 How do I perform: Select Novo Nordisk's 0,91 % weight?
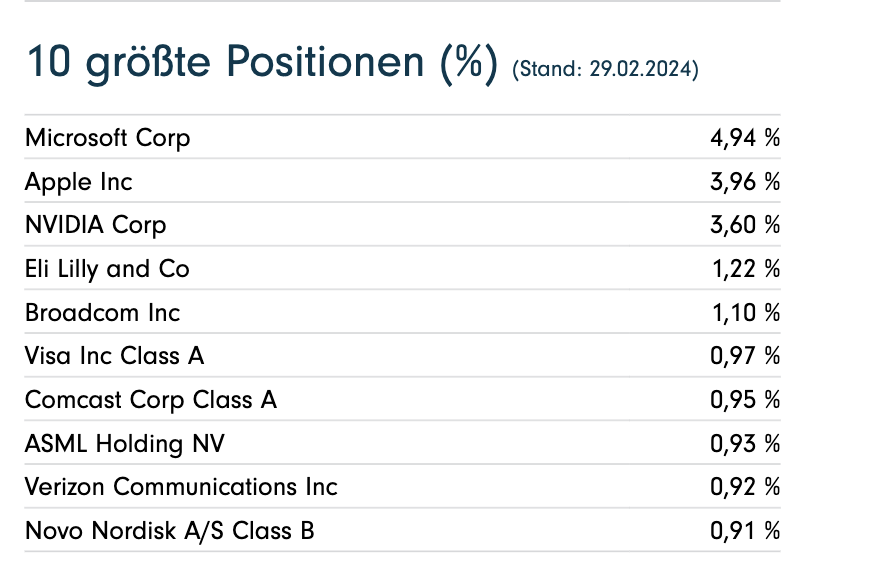click(x=744, y=531)
